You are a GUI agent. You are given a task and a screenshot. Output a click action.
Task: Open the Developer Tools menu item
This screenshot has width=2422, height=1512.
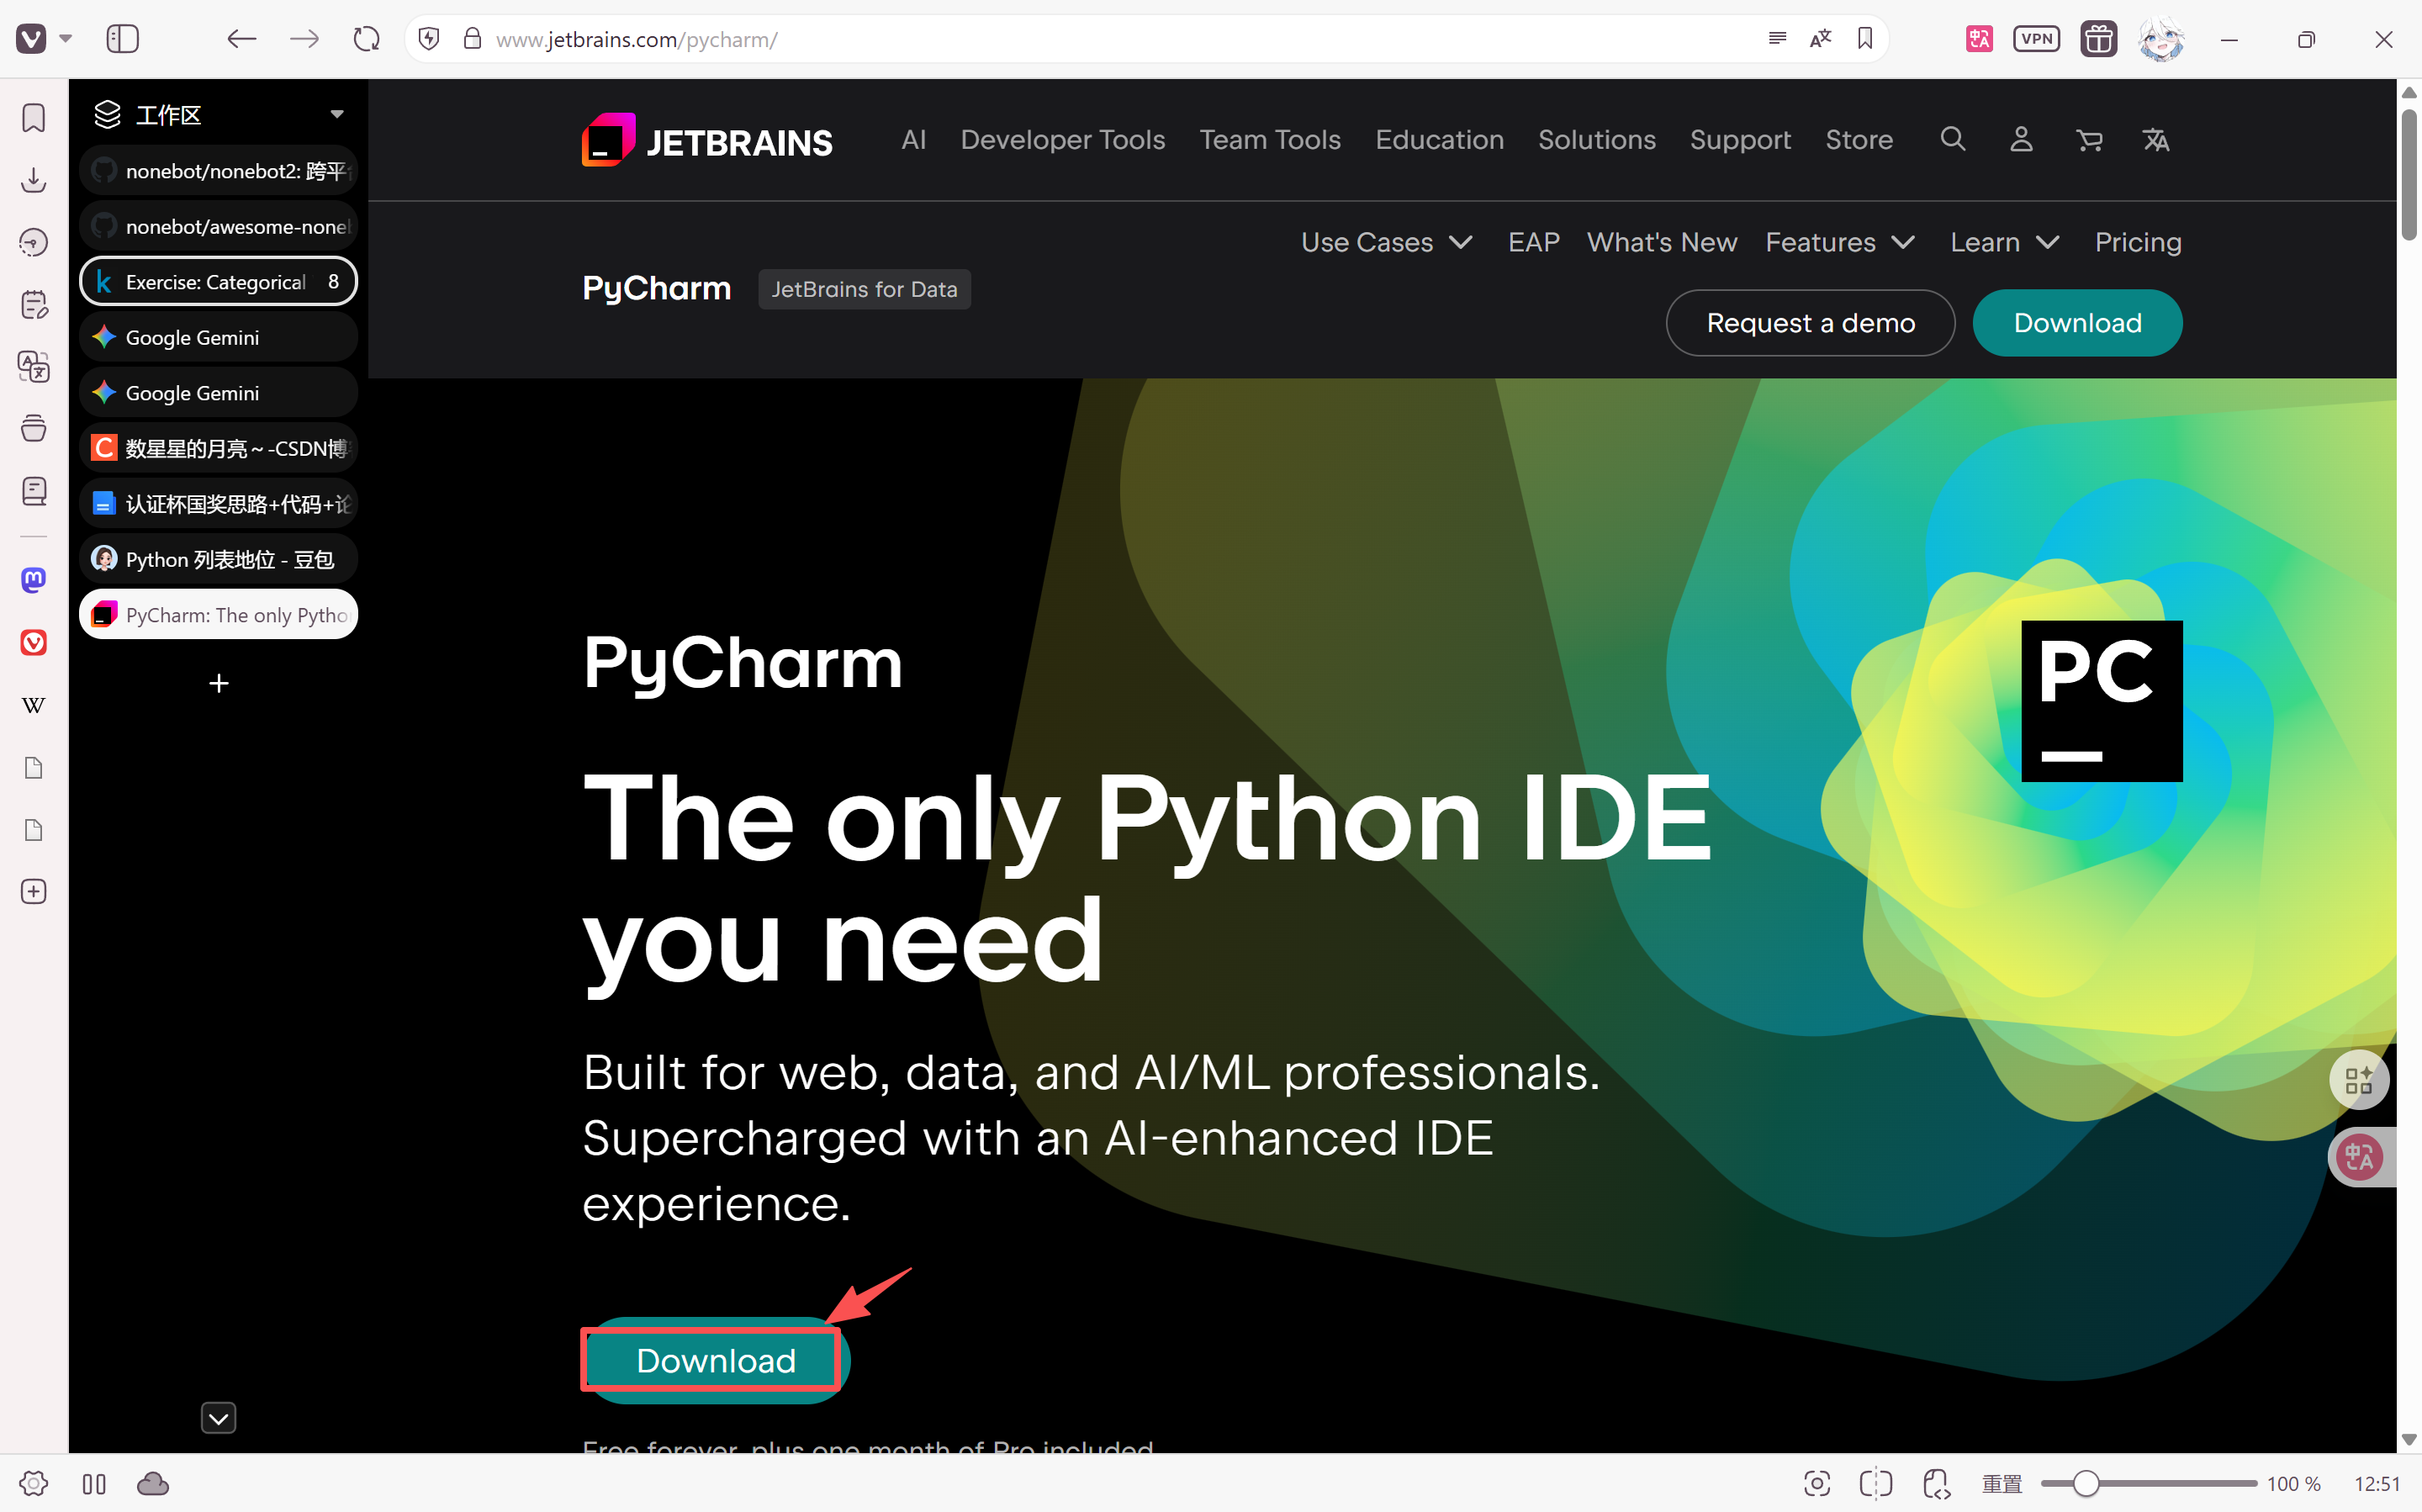click(1062, 139)
